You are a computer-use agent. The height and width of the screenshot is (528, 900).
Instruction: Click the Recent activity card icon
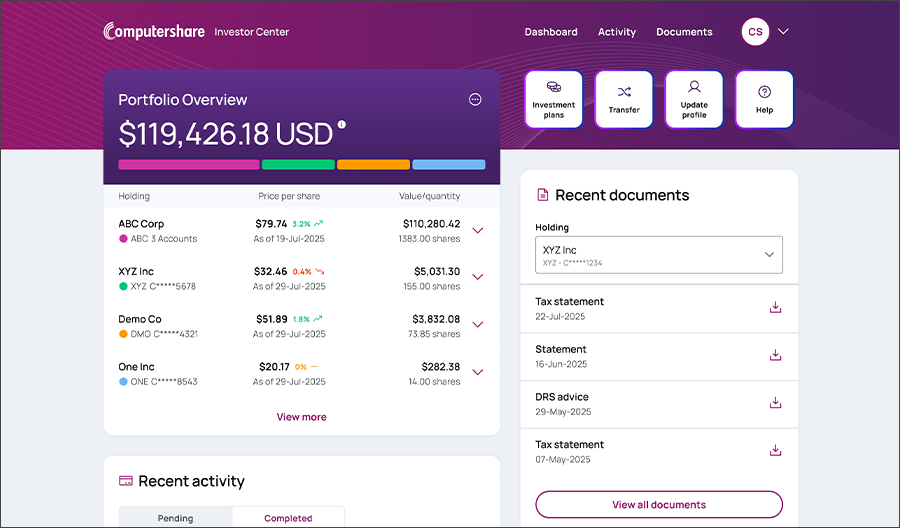[126, 481]
